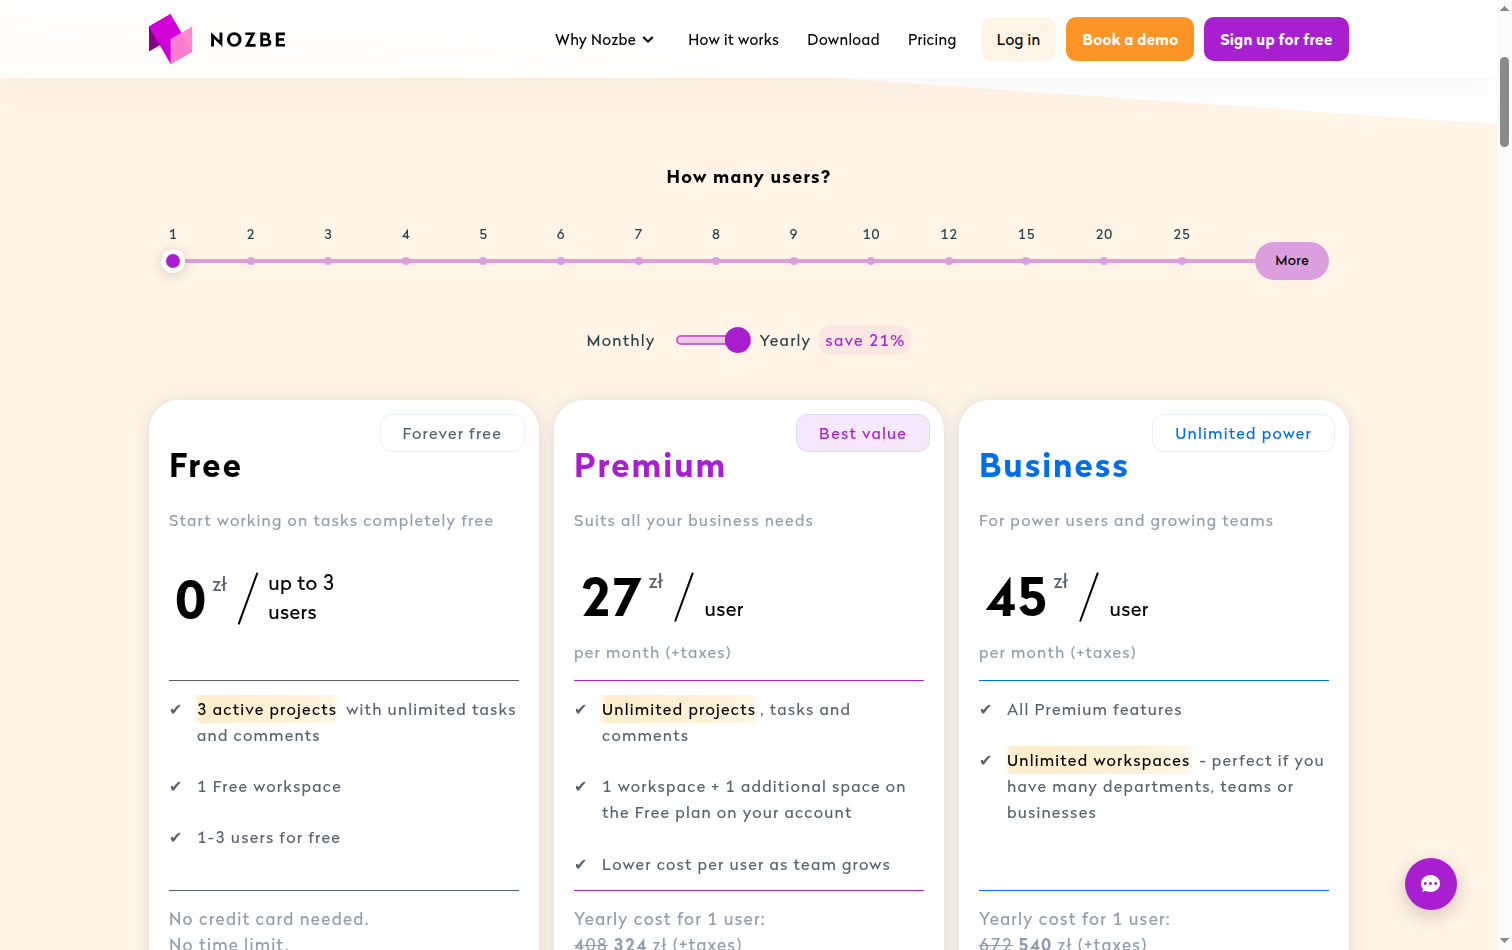
Task: Set user slider to 8 users
Action: [x=716, y=261]
